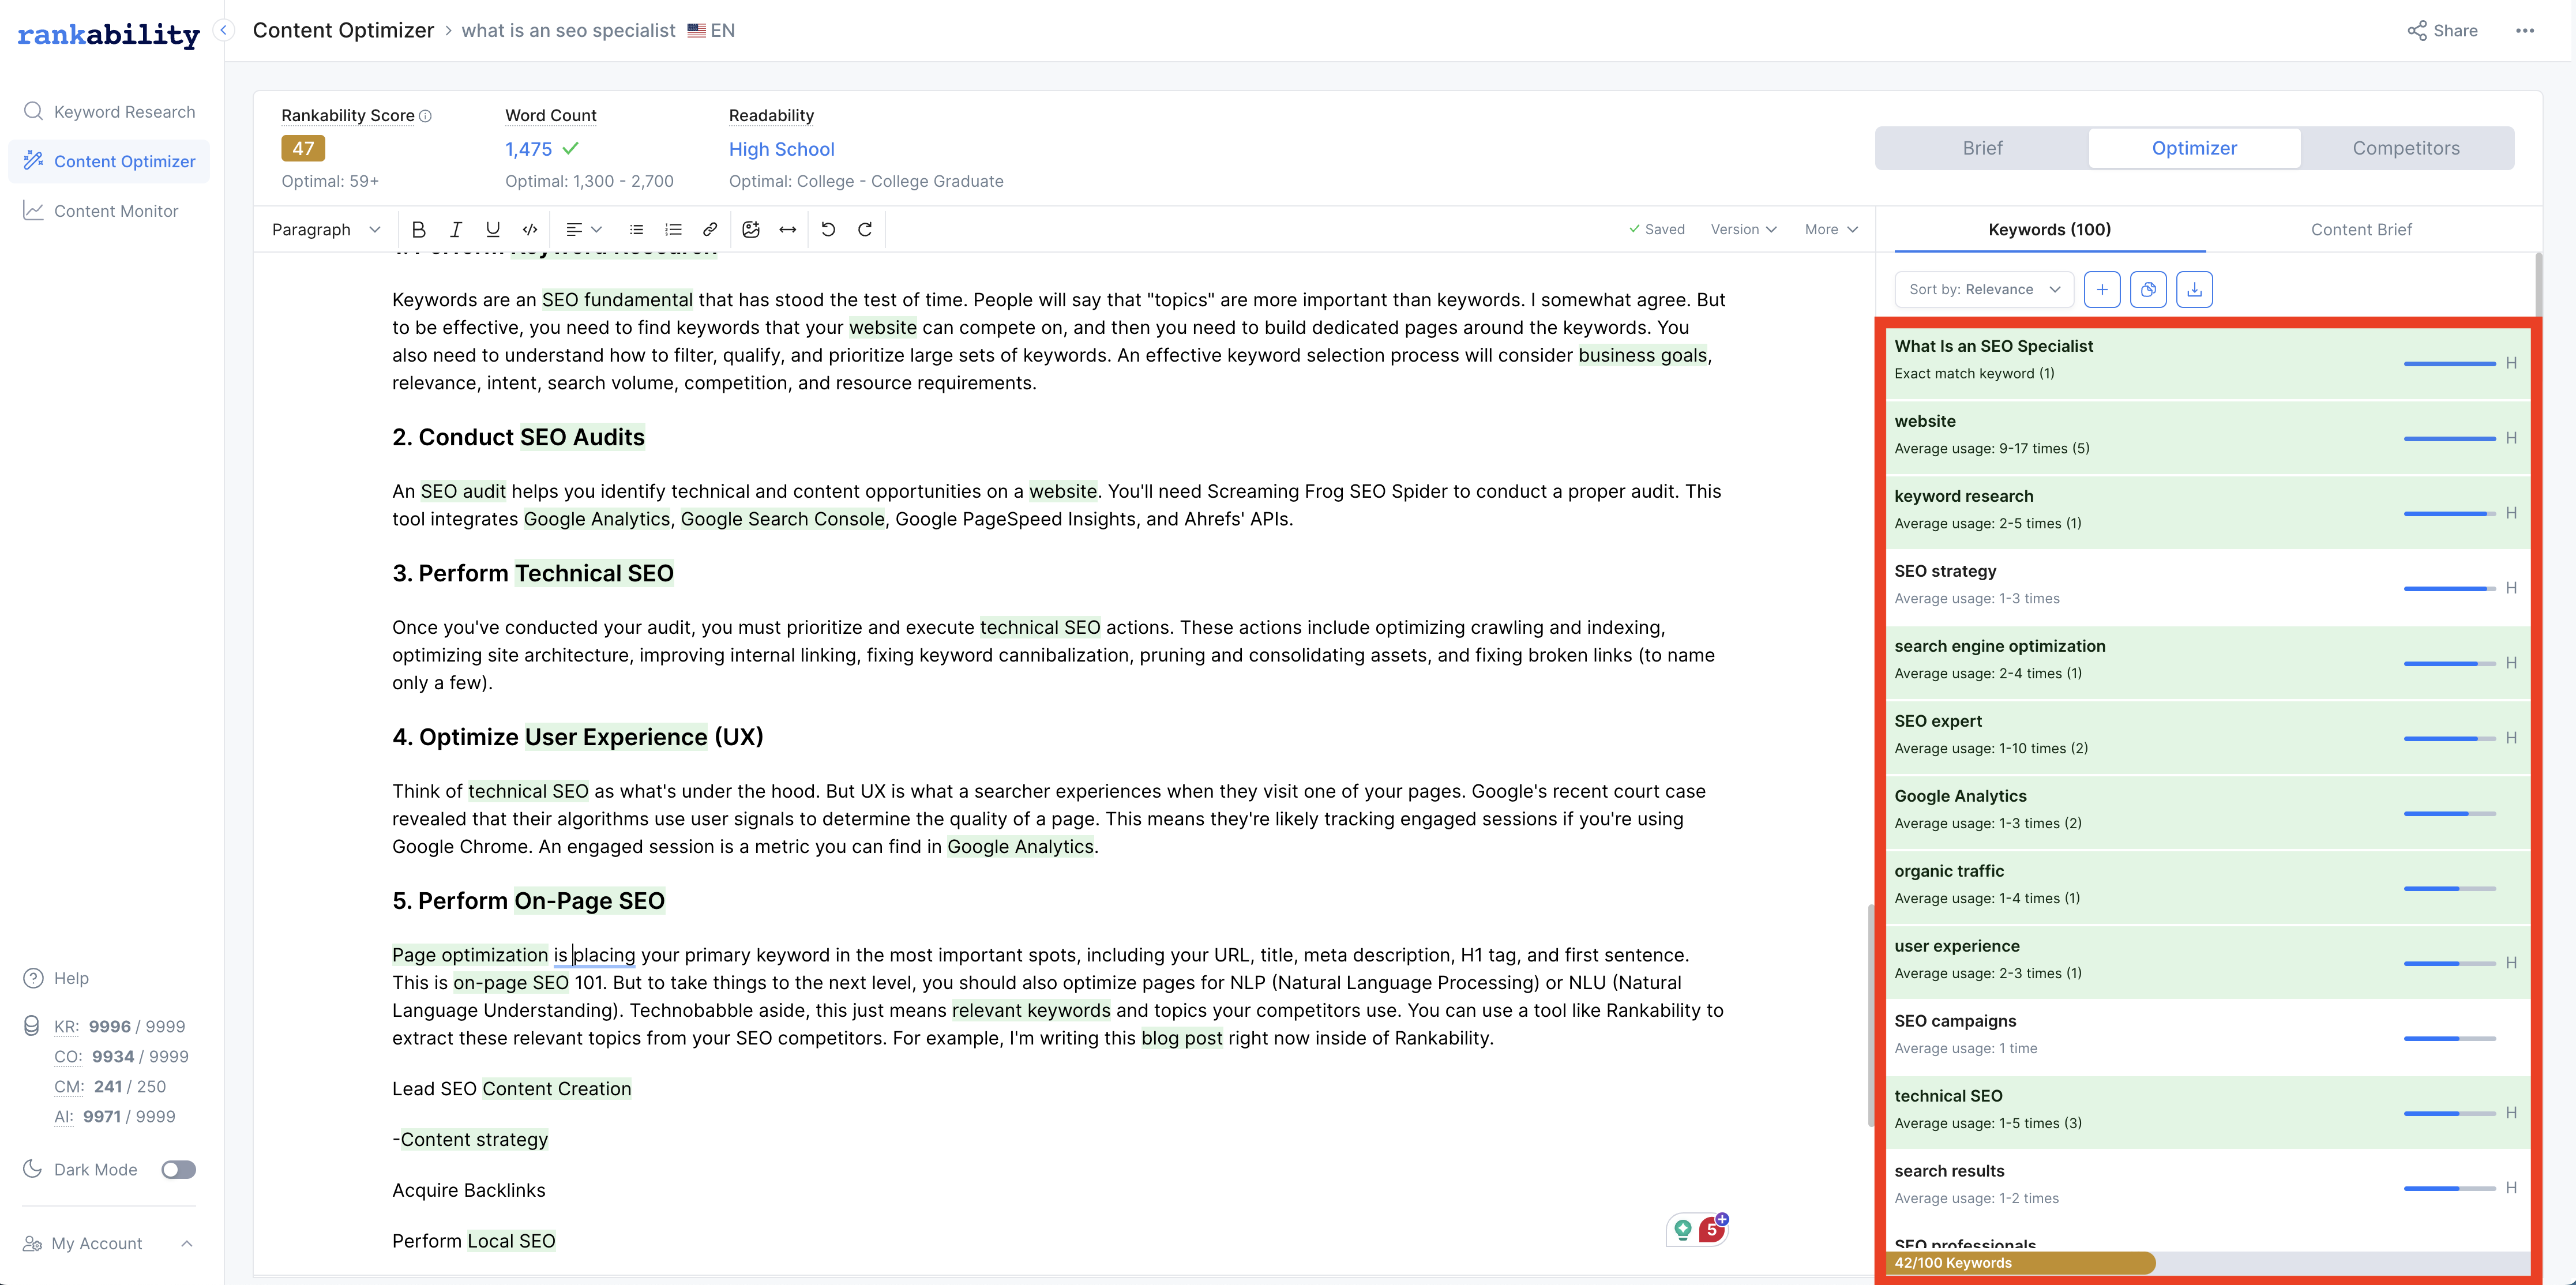Click the EN language flag indicator
2576x1285 pixels.
pyautogui.click(x=711, y=30)
